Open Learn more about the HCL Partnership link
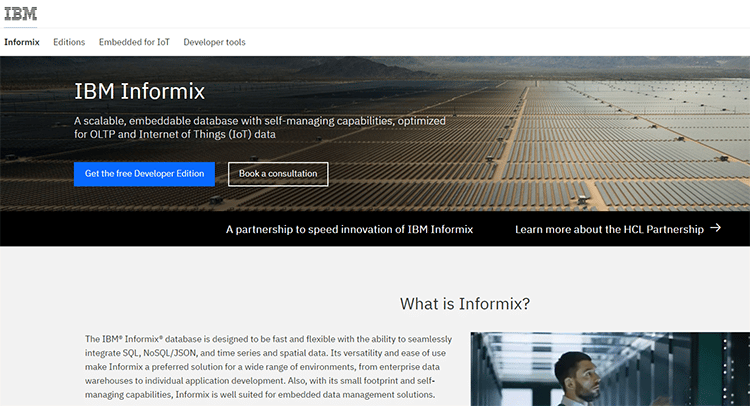This screenshot has width=750, height=406. click(609, 230)
